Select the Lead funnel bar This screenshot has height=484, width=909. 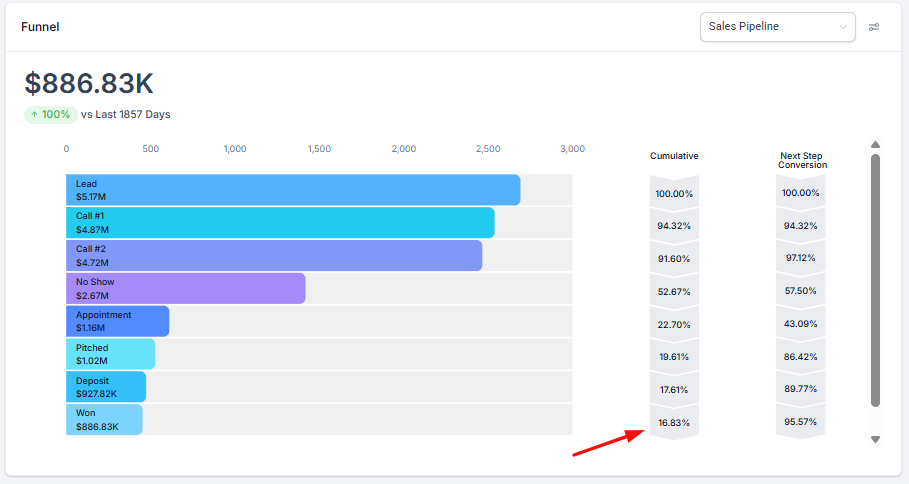click(293, 190)
